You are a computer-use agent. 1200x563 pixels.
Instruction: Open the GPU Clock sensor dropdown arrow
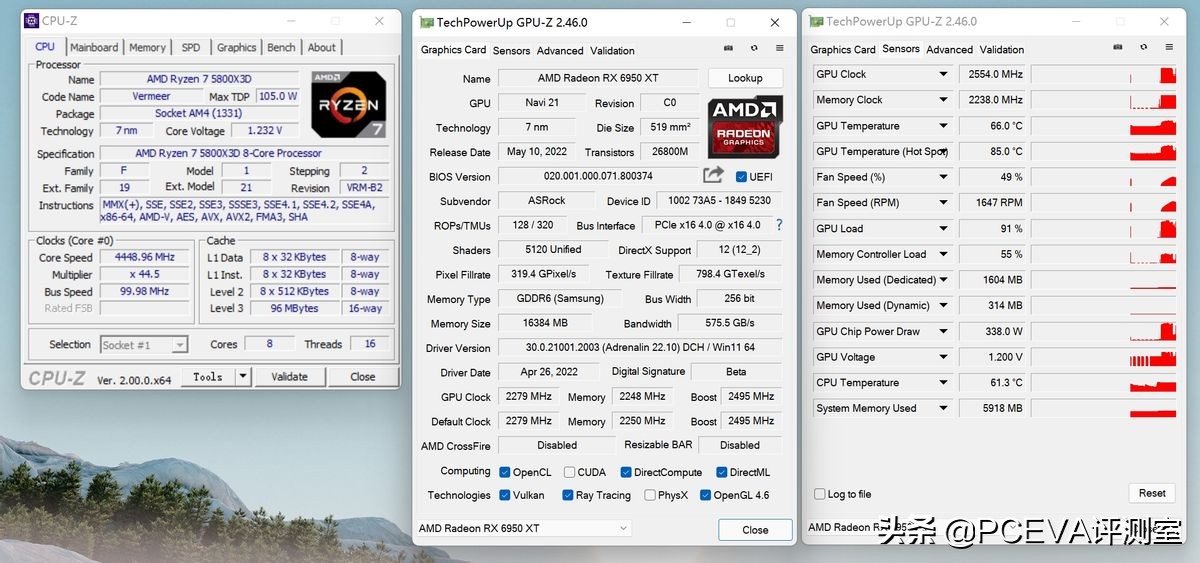942,74
